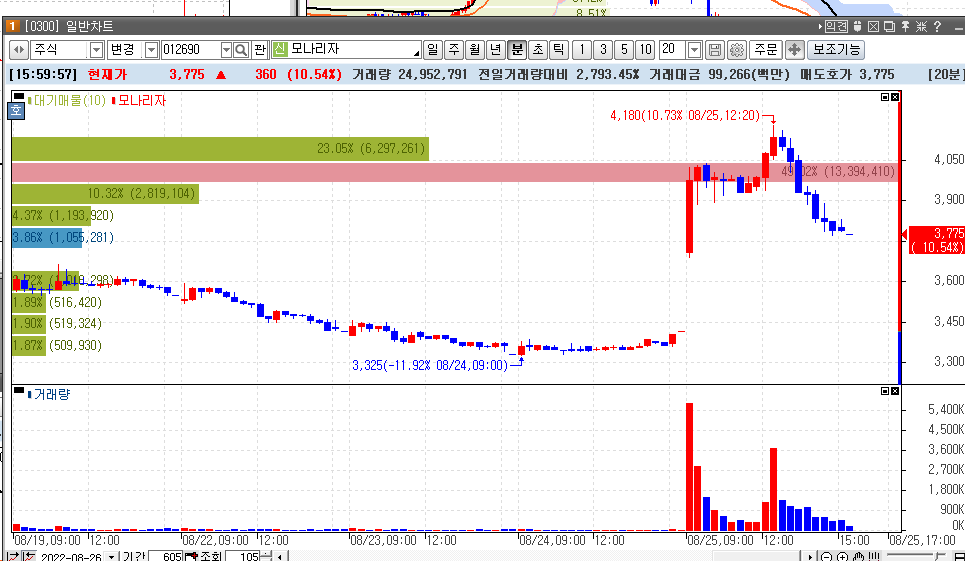Set interval to 5 minutes
965x561 pixels.
pos(624,50)
